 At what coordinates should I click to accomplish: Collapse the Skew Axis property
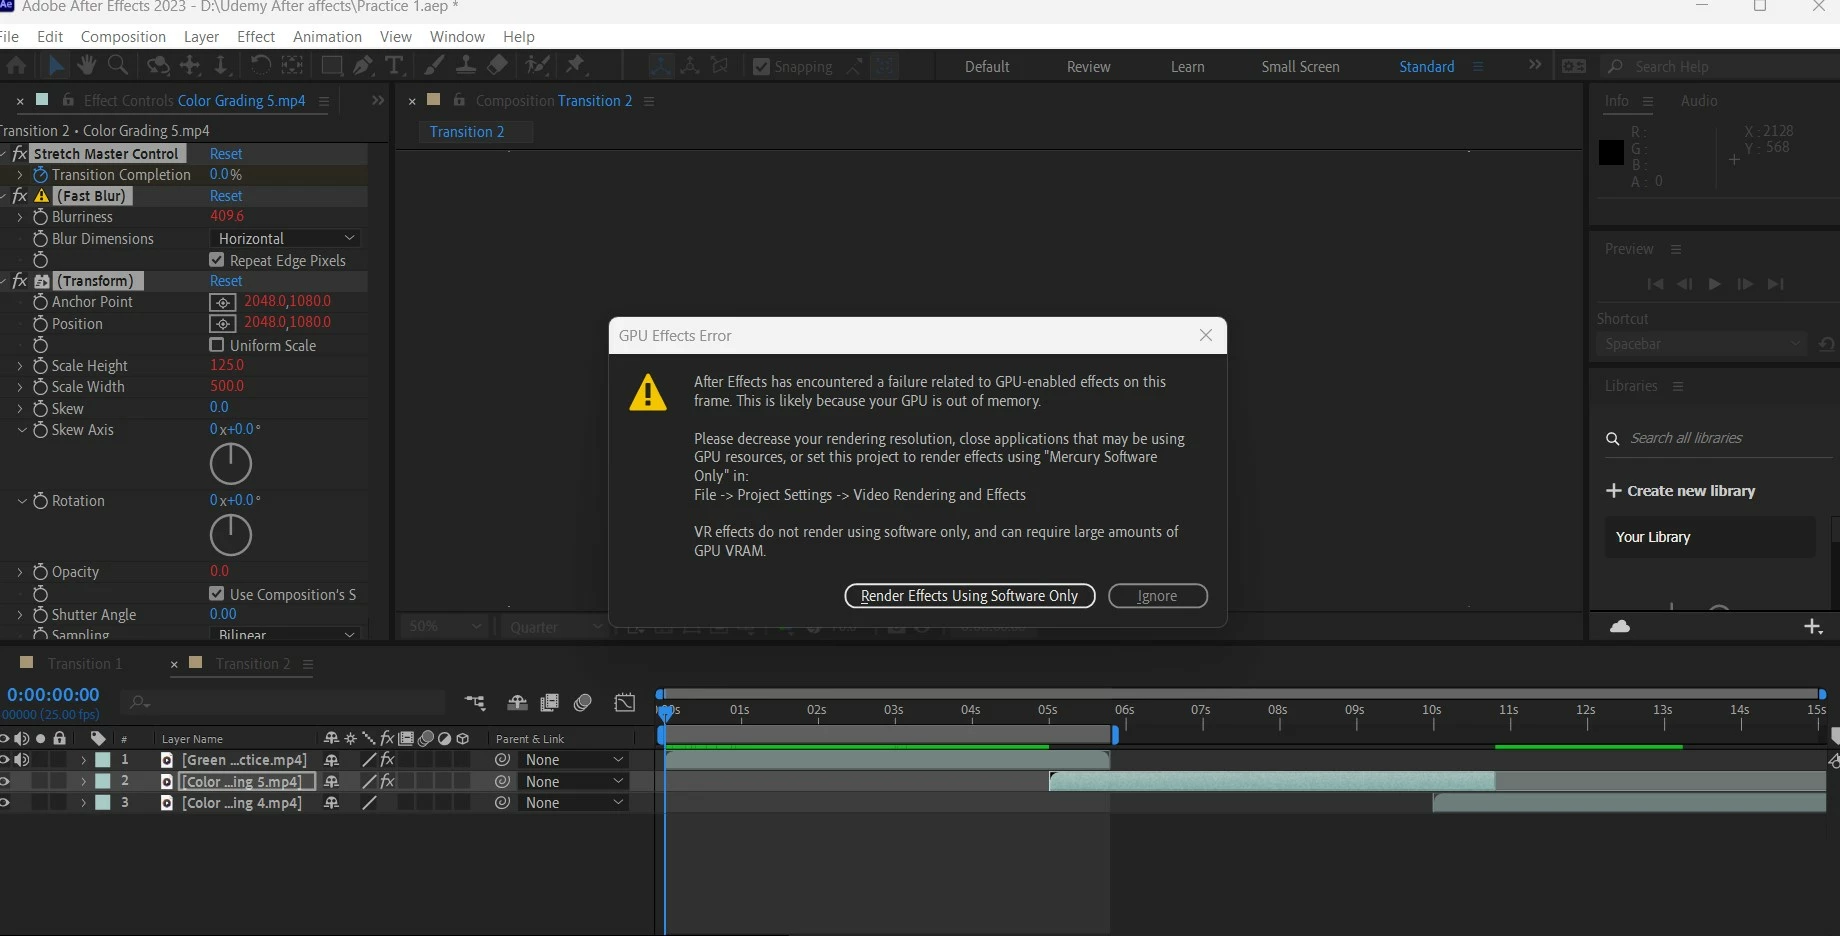coord(21,430)
